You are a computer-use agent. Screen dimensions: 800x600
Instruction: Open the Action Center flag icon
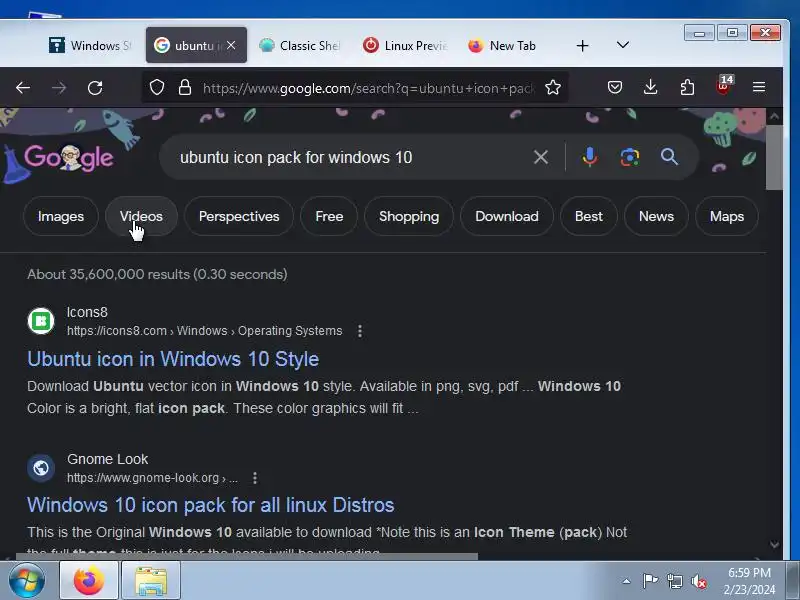(649, 581)
